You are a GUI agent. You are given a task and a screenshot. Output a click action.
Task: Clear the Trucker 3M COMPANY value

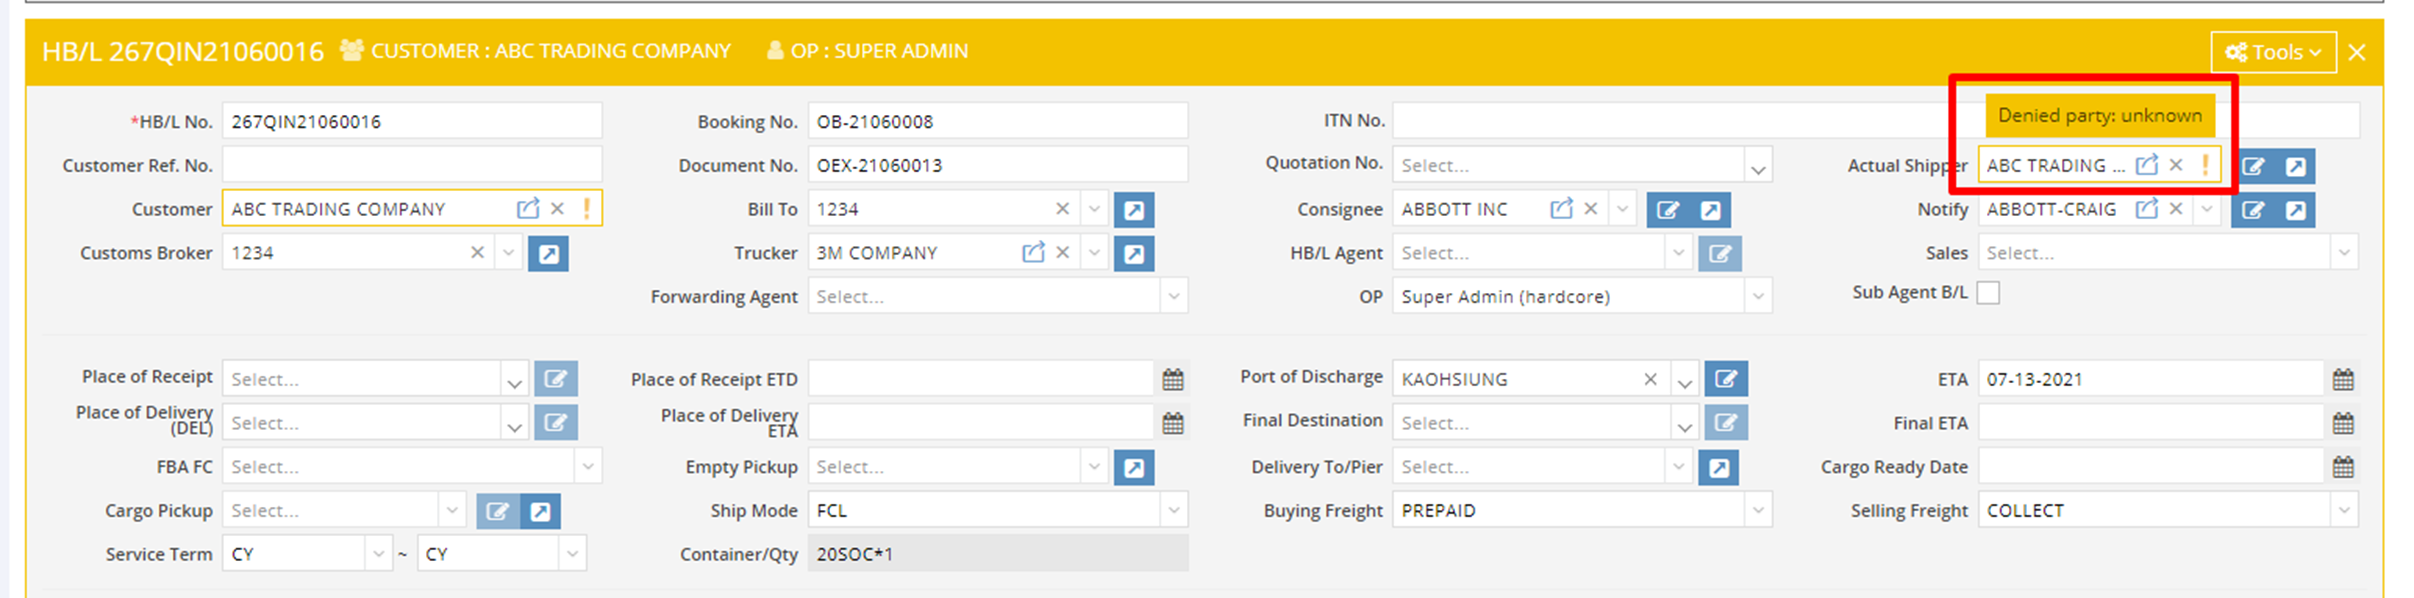pyautogui.click(x=1063, y=253)
